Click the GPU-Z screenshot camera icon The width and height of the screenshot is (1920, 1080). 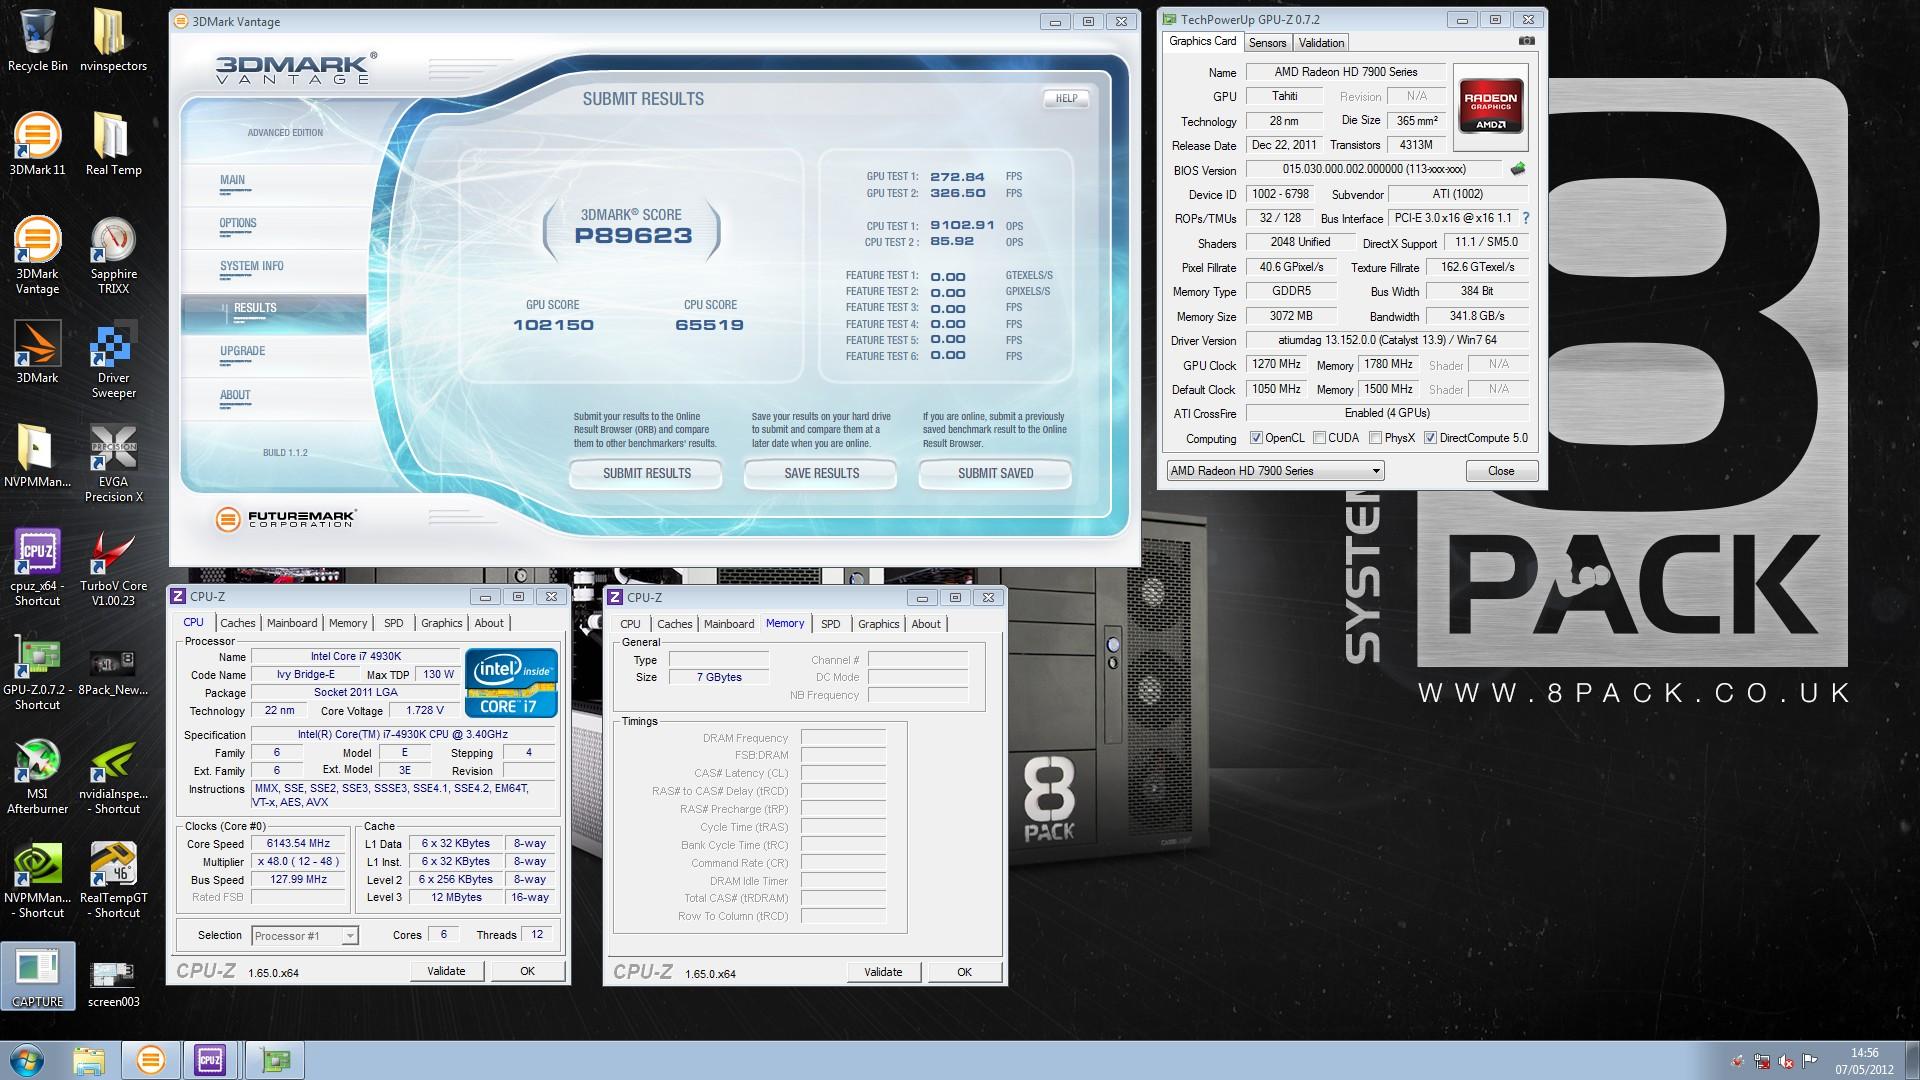(x=1526, y=42)
